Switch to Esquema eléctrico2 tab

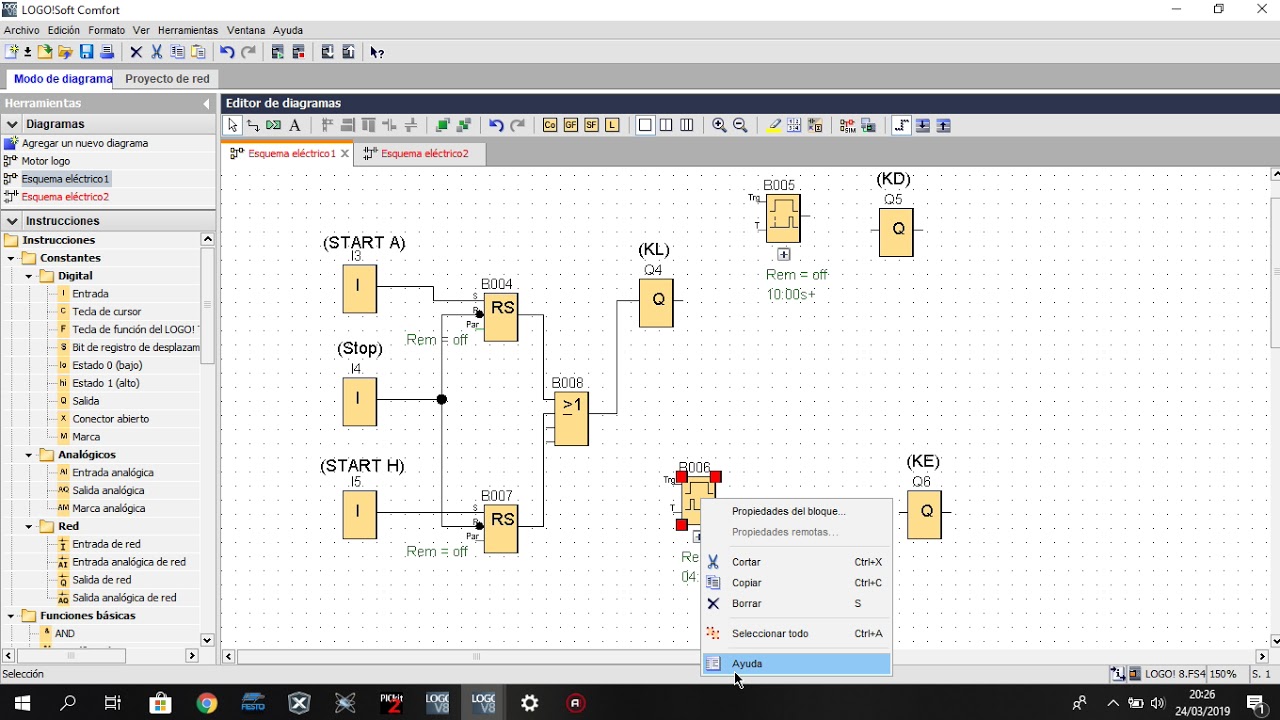point(424,154)
